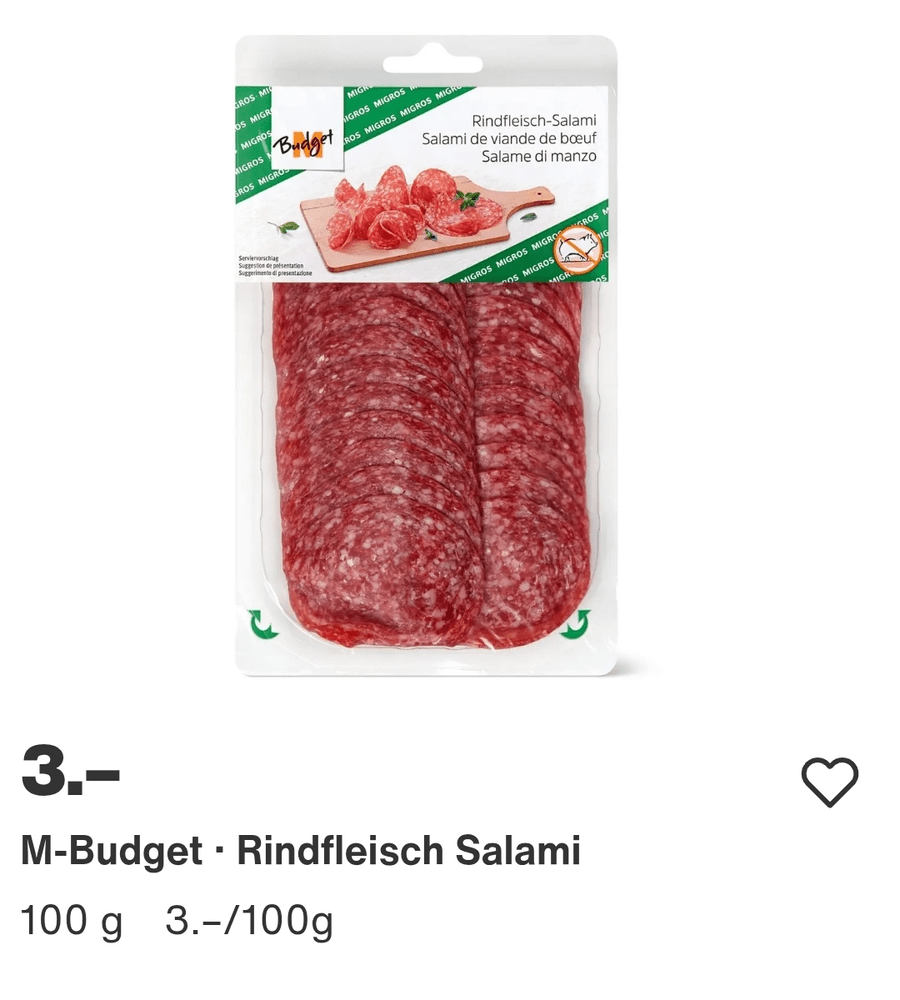The height and width of the screenshot is (1000, 900).
Task: Click the right green peel arrow
Action: [575, 623]
